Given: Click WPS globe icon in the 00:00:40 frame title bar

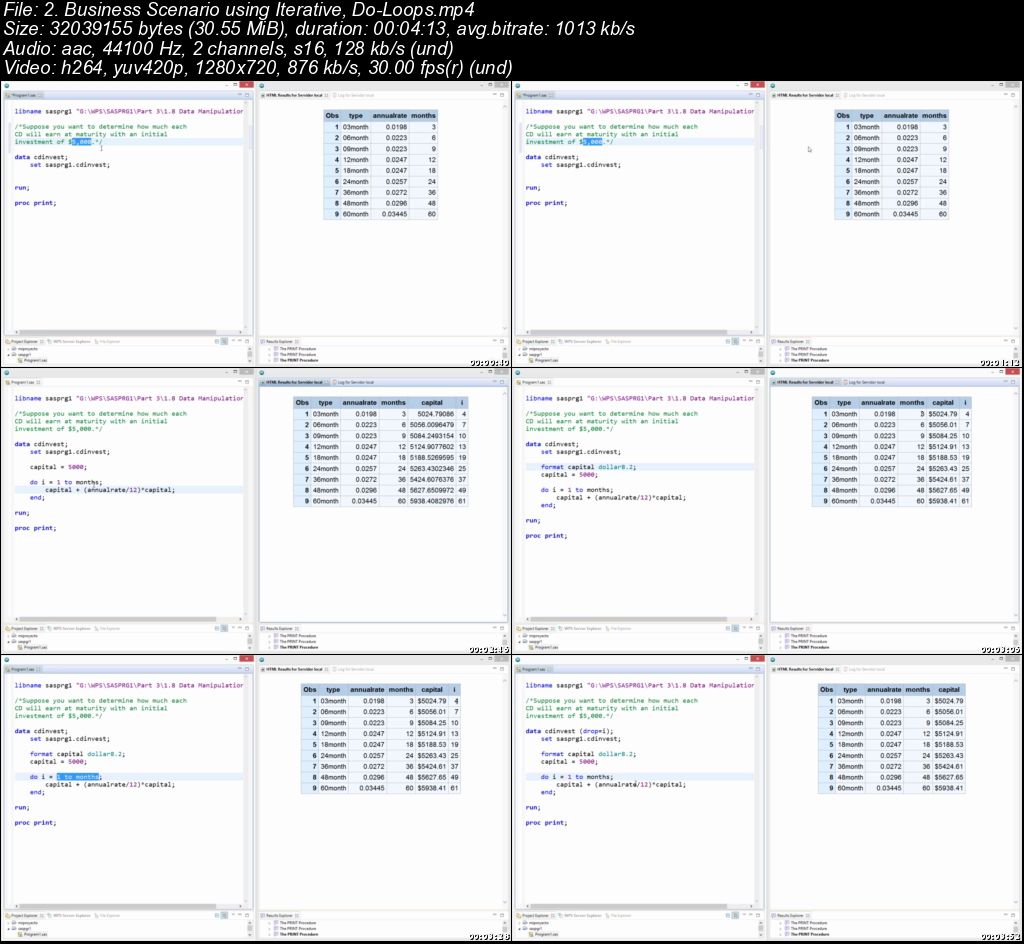Looking at the screenshot, I should (6, 85).
